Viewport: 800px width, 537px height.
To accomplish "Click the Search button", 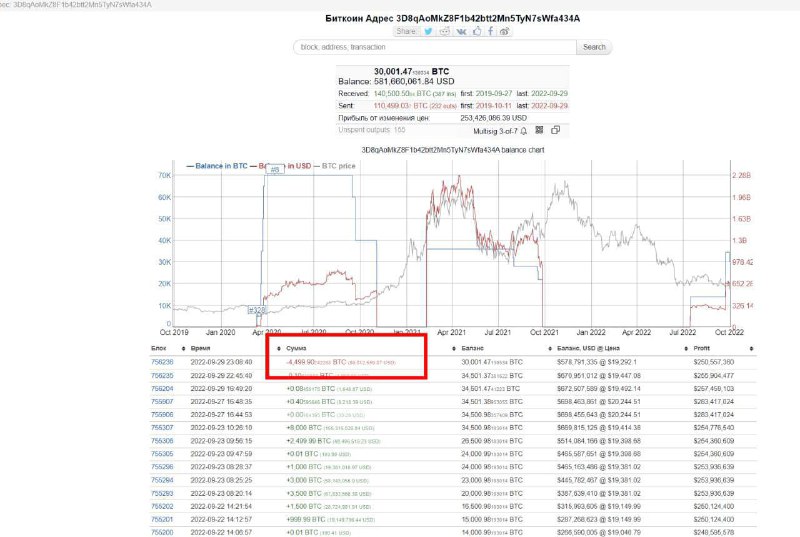I will click(x=594, y=47).
